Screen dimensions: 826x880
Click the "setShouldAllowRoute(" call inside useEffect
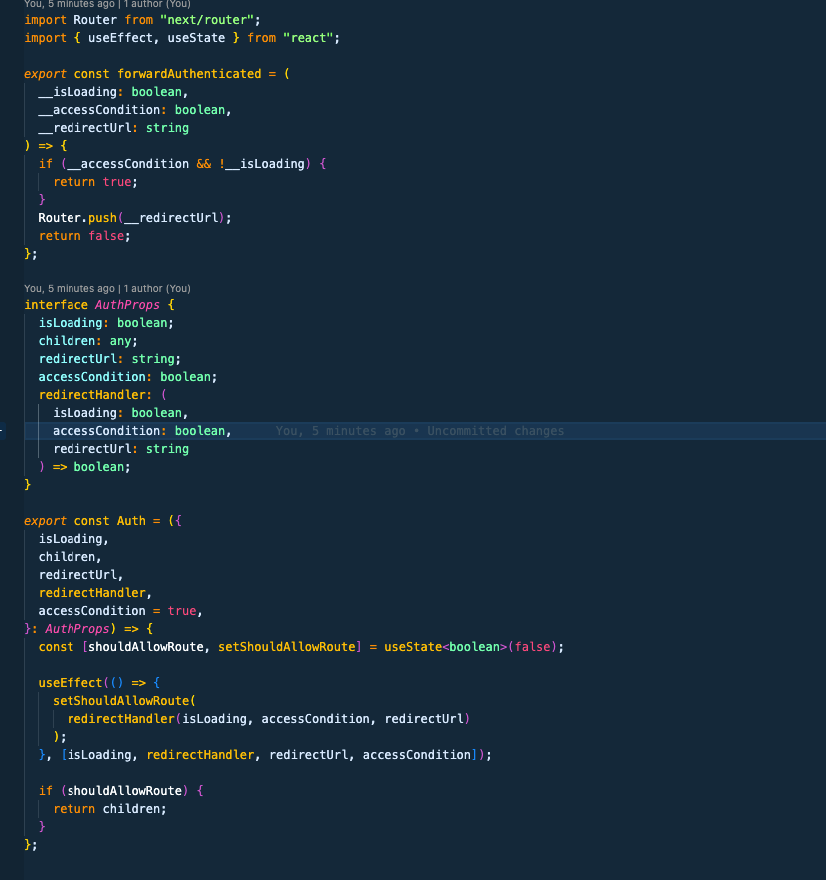tap(124, 700)
